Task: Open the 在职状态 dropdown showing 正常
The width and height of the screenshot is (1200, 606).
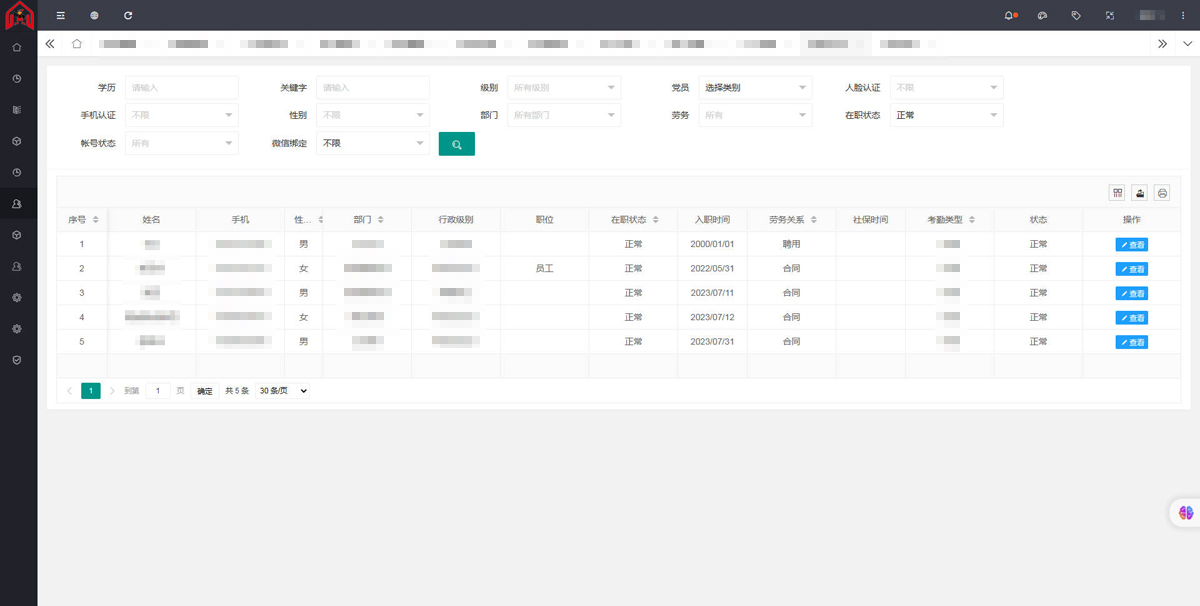Action: pyautogui.click(x=945, y=116)
